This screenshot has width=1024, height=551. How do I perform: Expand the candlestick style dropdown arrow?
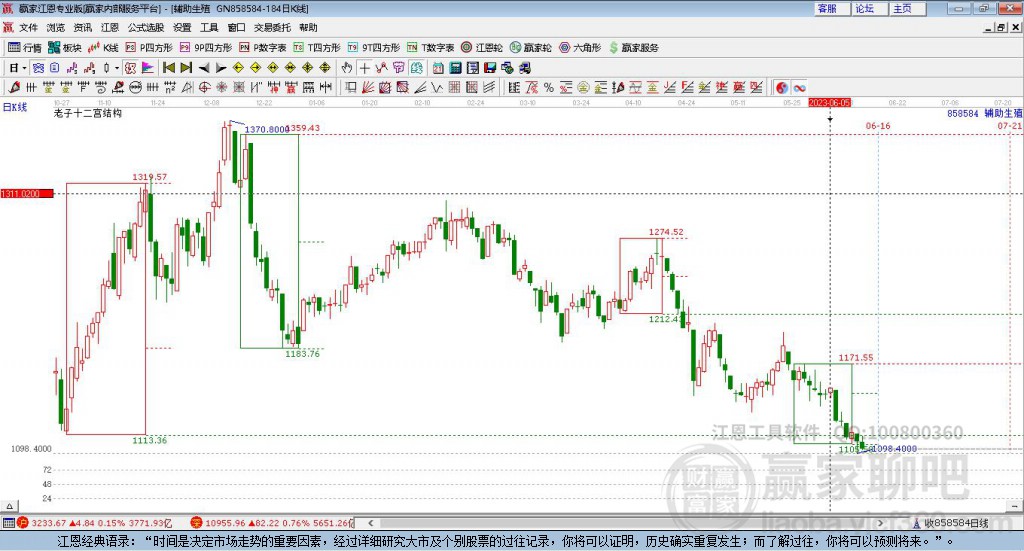(117, 68)
